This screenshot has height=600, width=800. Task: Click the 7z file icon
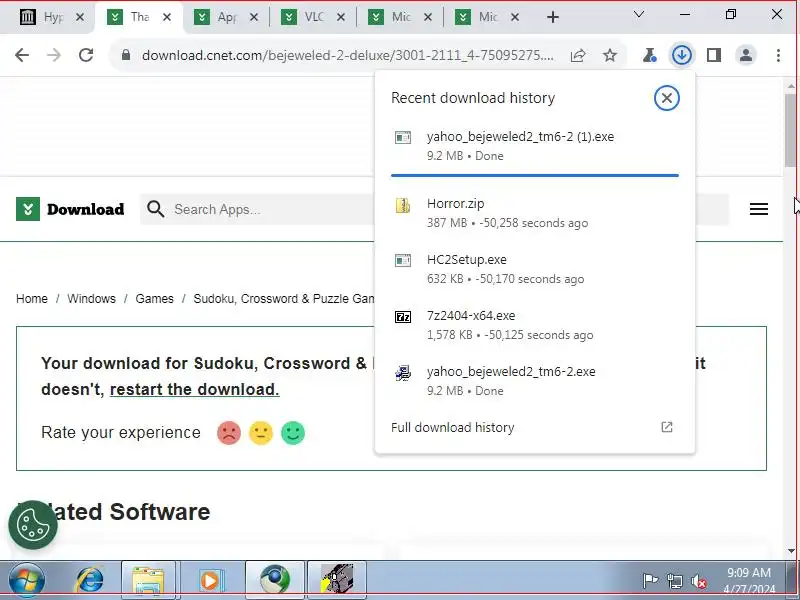(x=403, y=317)
